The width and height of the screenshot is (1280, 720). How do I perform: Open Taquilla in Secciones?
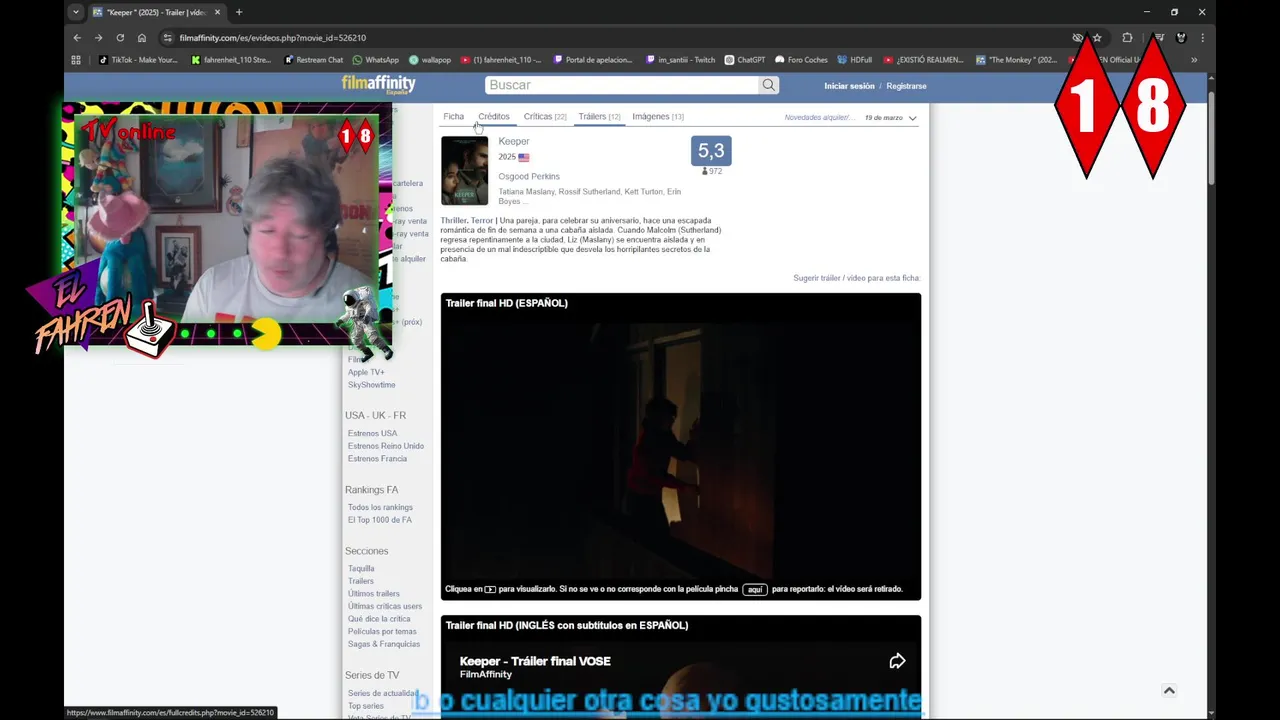coord(361,568)
